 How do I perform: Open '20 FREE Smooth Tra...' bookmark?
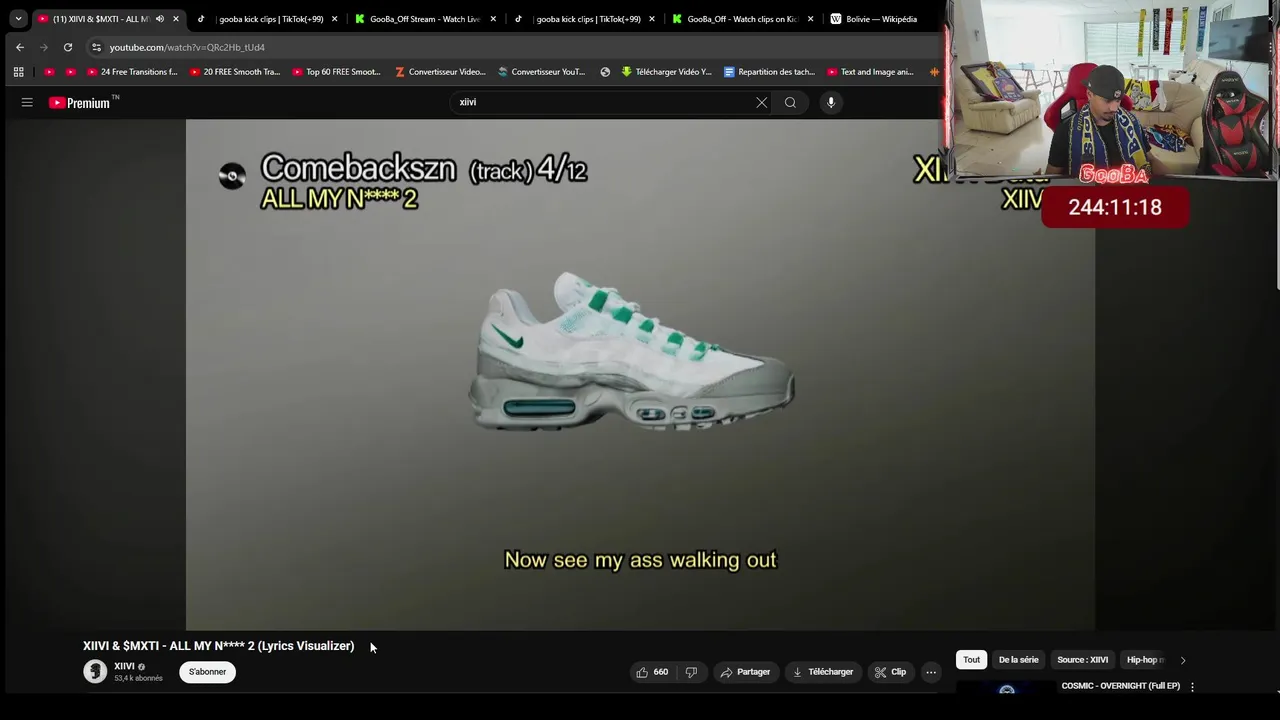[234, 72]
